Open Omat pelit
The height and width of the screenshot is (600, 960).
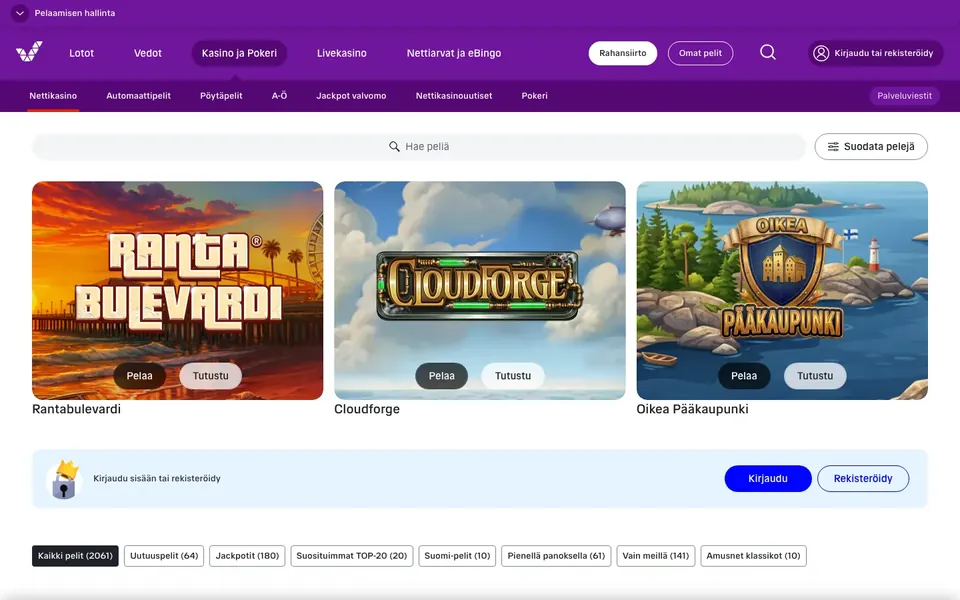[x=700, y=53]
